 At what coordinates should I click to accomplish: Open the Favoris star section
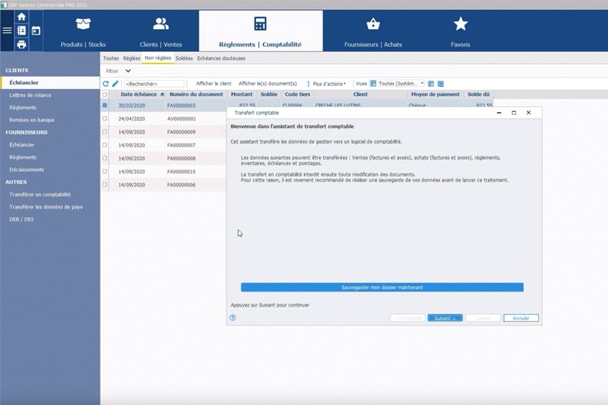click(460, 30)
